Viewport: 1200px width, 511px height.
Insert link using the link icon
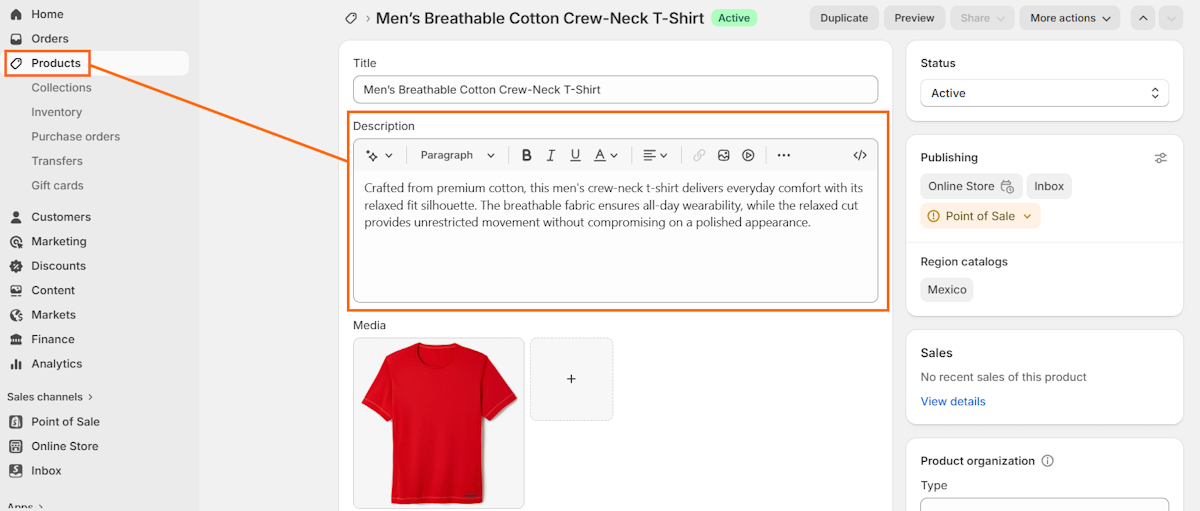(x=699, y=155)
